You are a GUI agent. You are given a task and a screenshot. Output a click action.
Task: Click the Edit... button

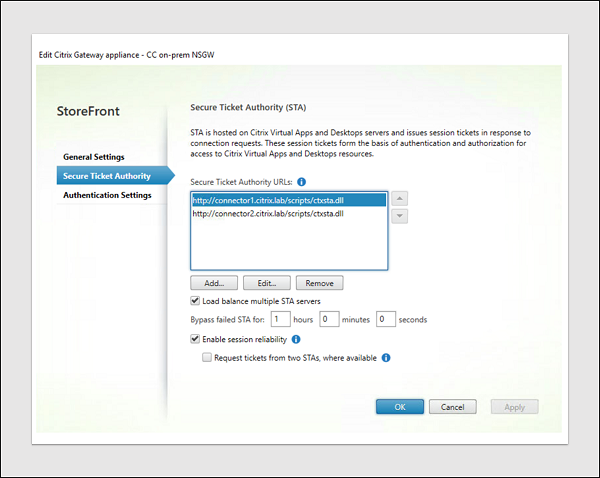(267, 283)
